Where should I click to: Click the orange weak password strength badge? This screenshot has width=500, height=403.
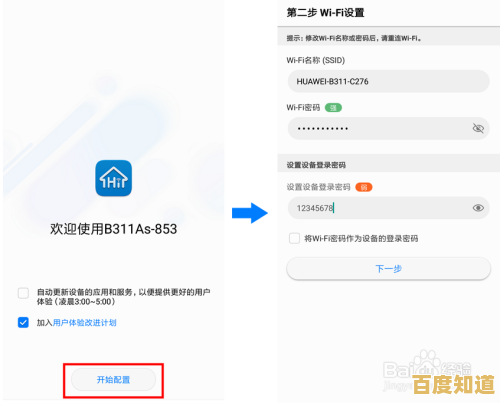(364, 187)
